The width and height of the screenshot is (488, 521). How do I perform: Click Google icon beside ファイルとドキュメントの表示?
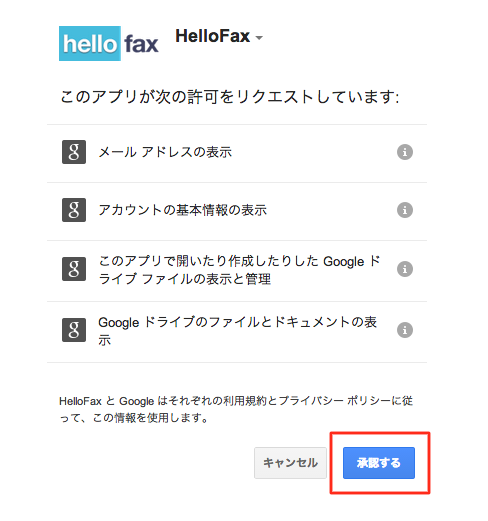[74, 330]
